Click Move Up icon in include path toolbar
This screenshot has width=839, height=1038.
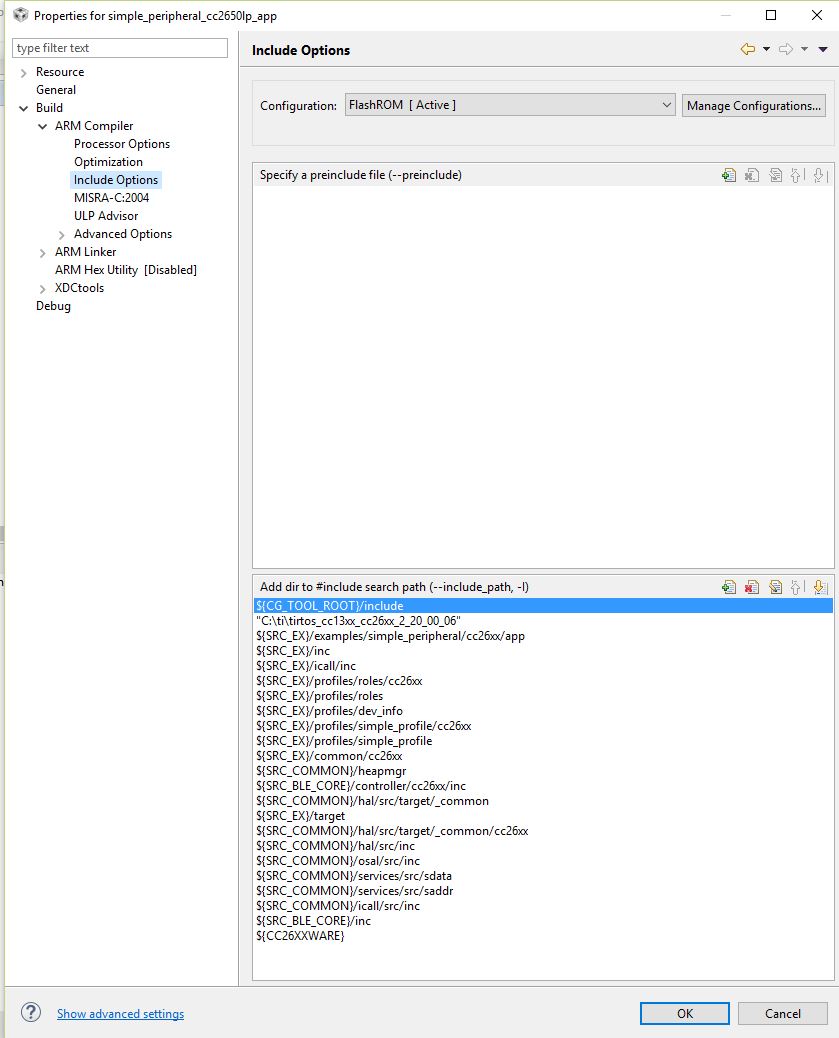click(x=797, y=587)
